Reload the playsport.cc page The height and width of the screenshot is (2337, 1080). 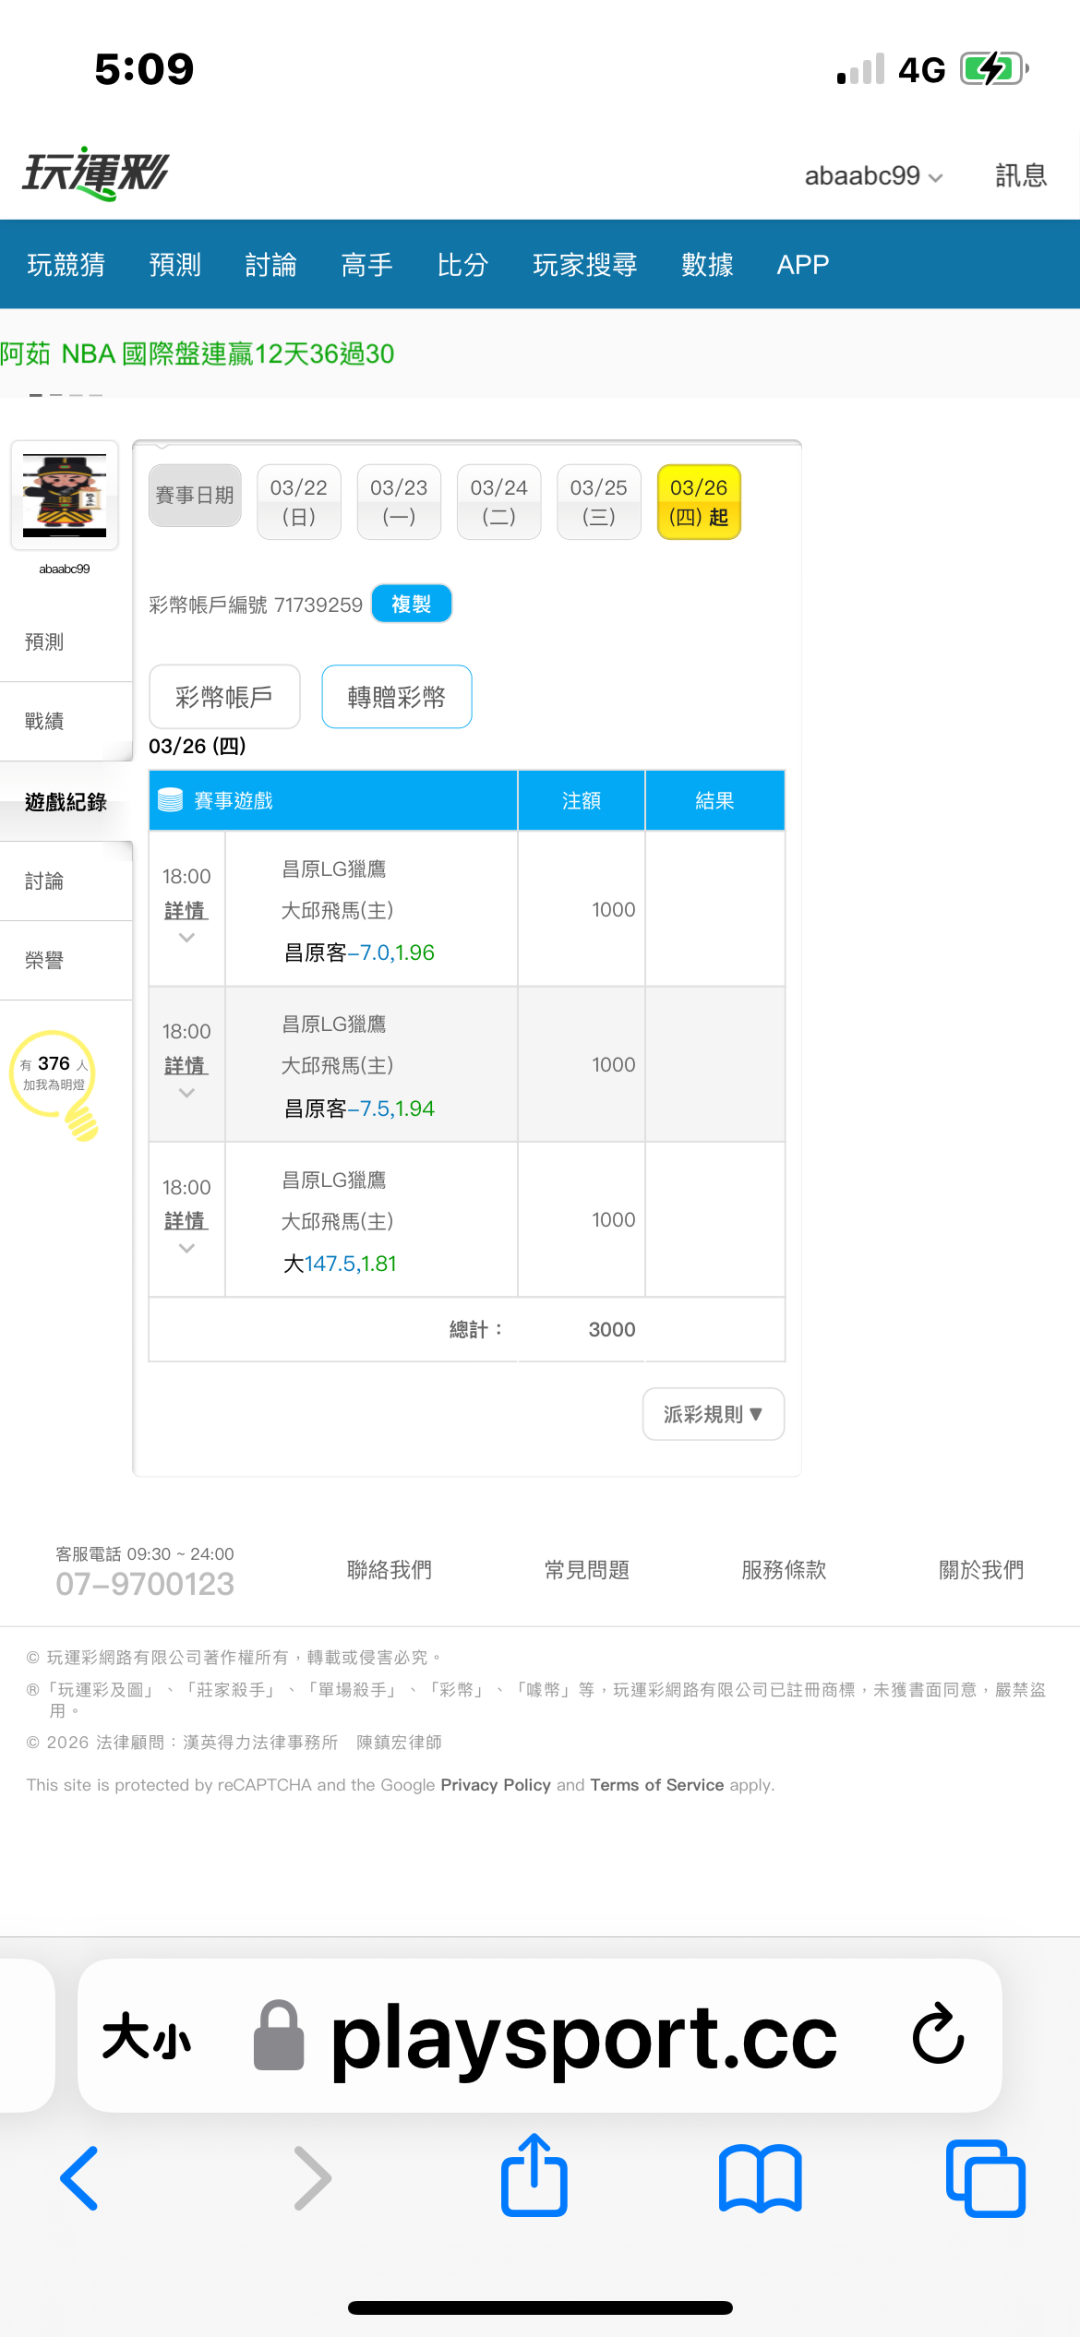[938, 2034]
